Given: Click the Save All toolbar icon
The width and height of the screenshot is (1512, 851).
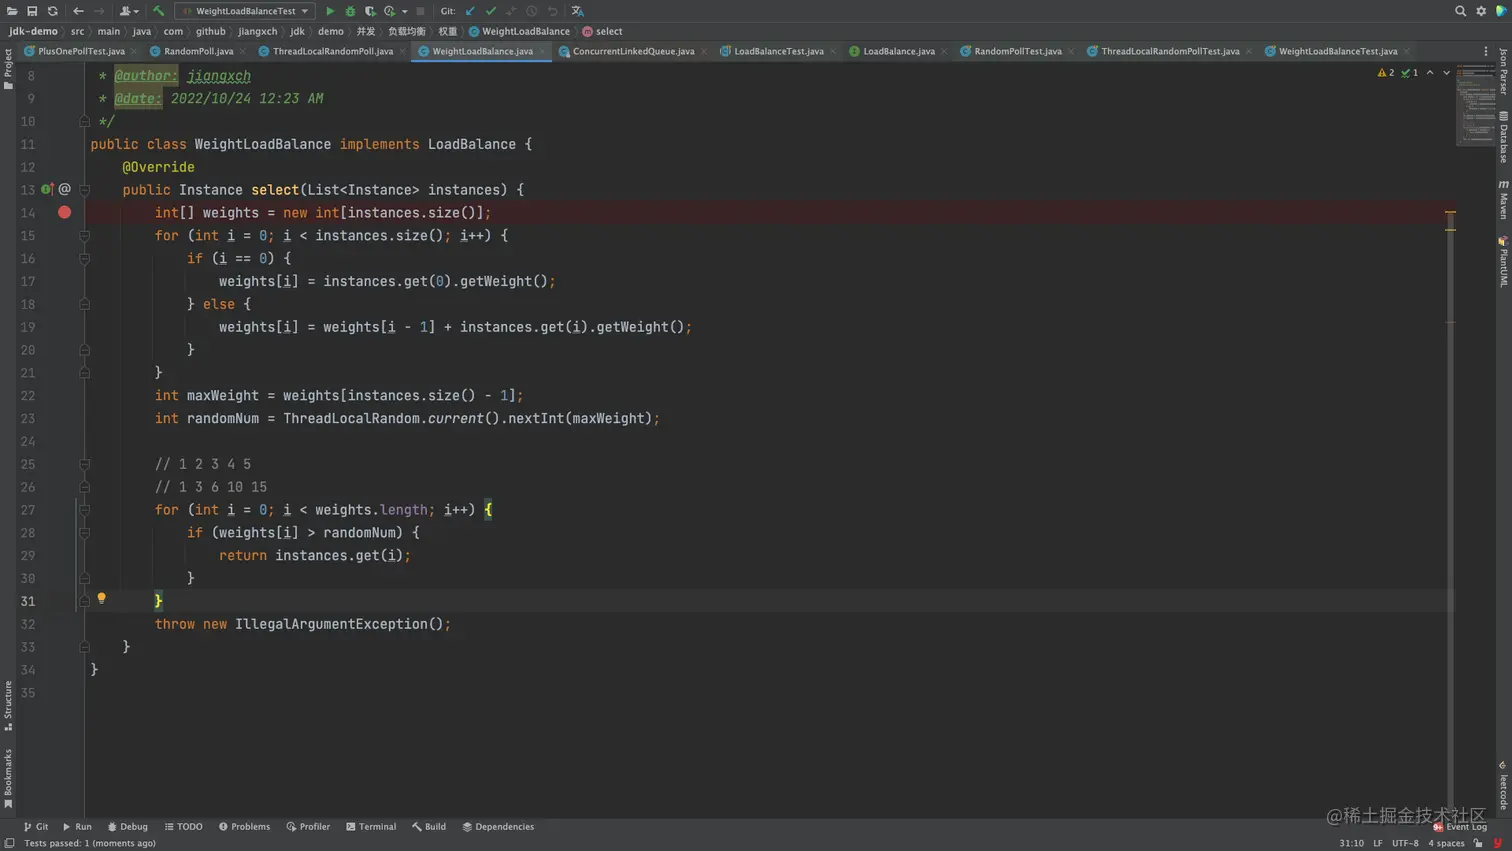Looking at the screenshot, I should 32,11.
